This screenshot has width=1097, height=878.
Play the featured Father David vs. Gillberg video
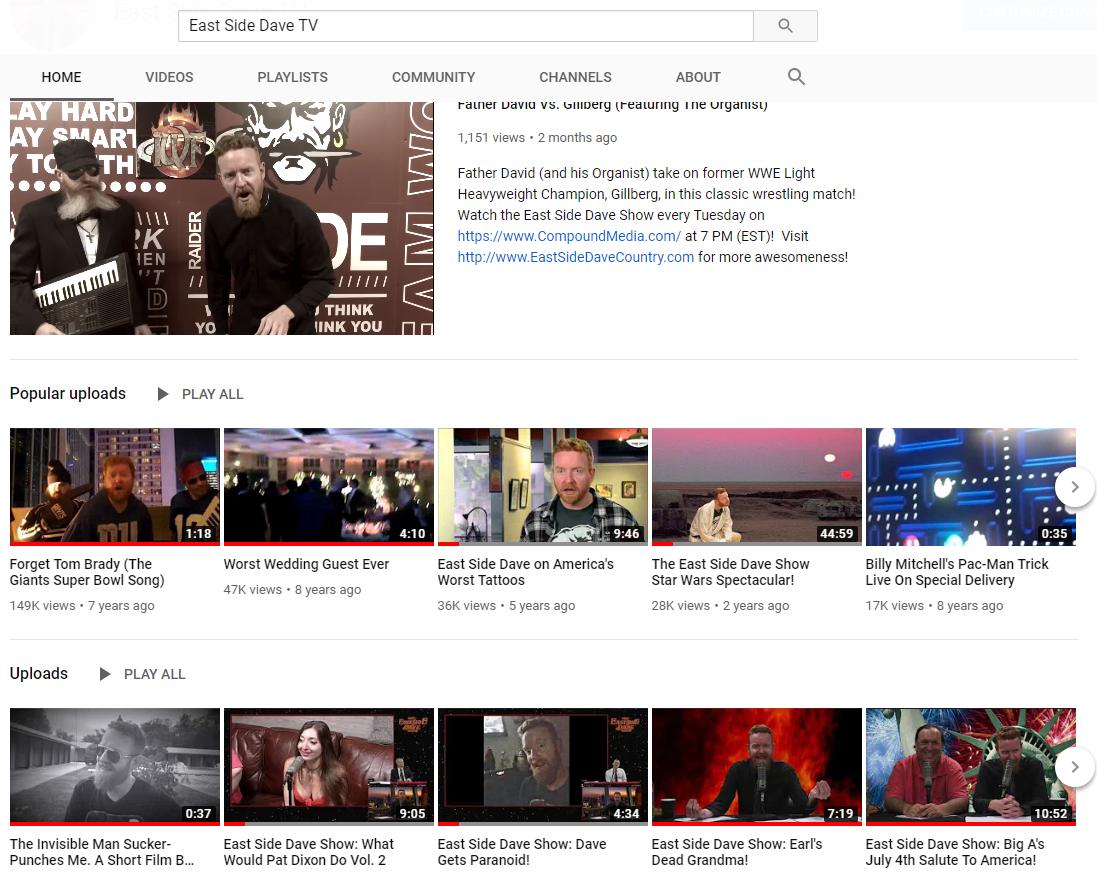pyautogui.click(x=222, y=218)
